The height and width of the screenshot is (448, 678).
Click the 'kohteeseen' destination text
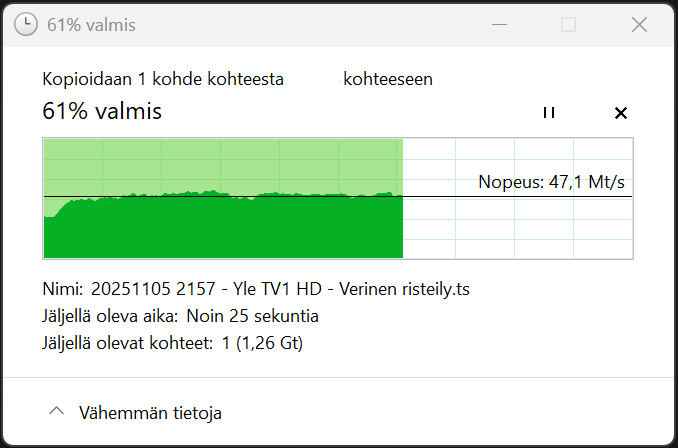pos(388,79)
